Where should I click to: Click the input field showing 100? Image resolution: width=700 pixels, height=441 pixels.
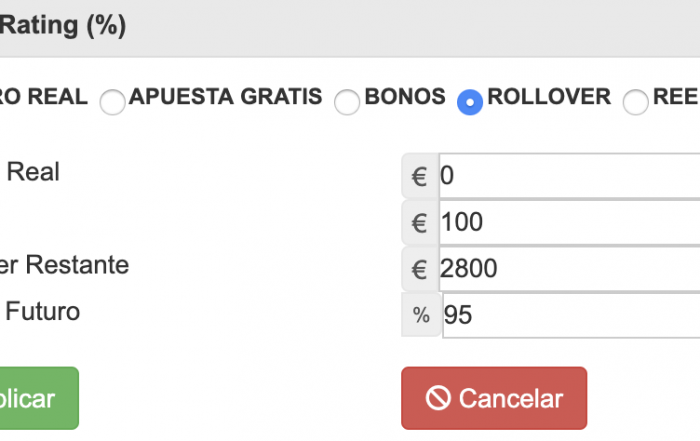tap(570, 222)
